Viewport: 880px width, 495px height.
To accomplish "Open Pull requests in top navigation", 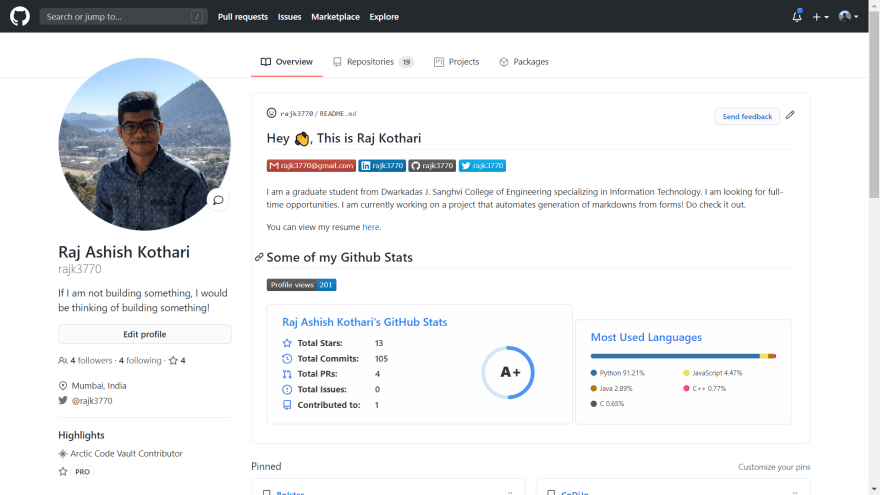I will (242, 17).
